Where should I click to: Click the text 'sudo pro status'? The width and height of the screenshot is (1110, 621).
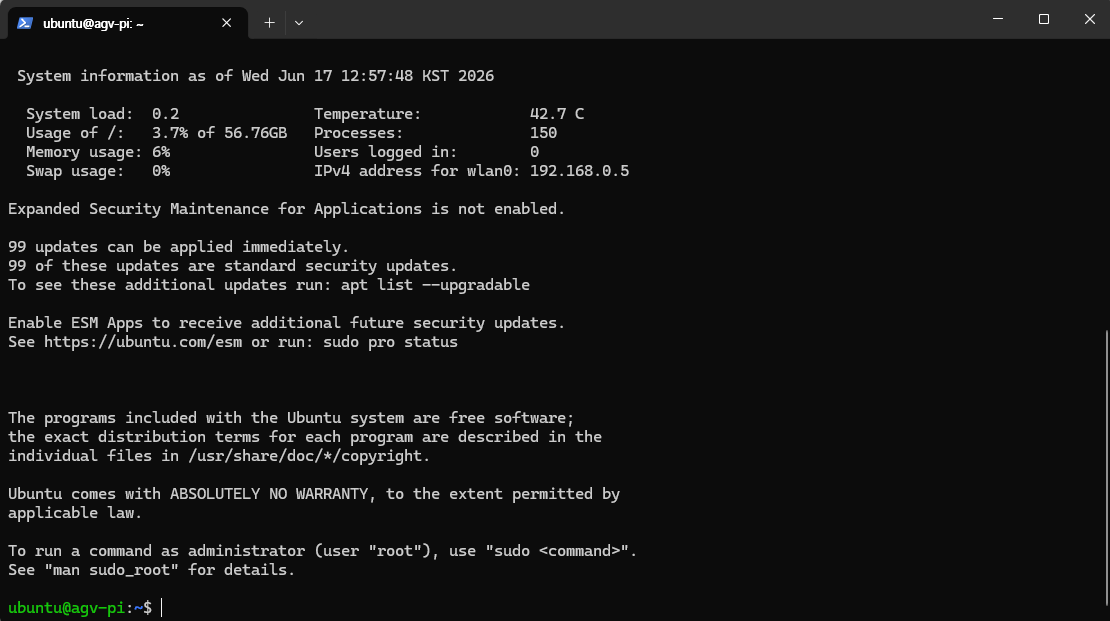(x=390, y=342)
